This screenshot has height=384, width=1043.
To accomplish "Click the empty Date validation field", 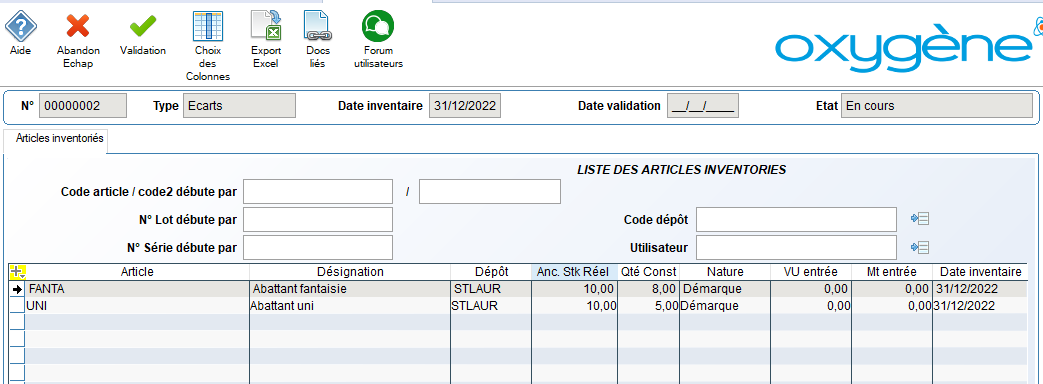I will coord(703,106).
